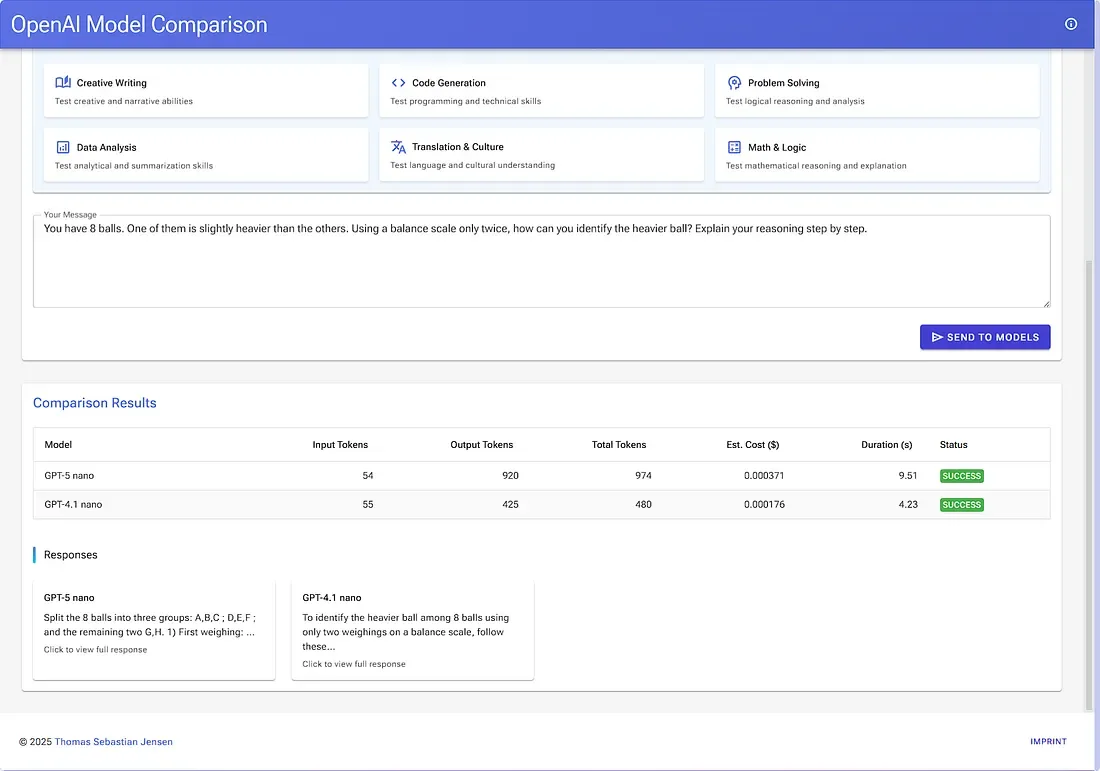Expand the GPT-5 nano full response card
Viewport: 1100px width, 771px height.
[154, 630]
